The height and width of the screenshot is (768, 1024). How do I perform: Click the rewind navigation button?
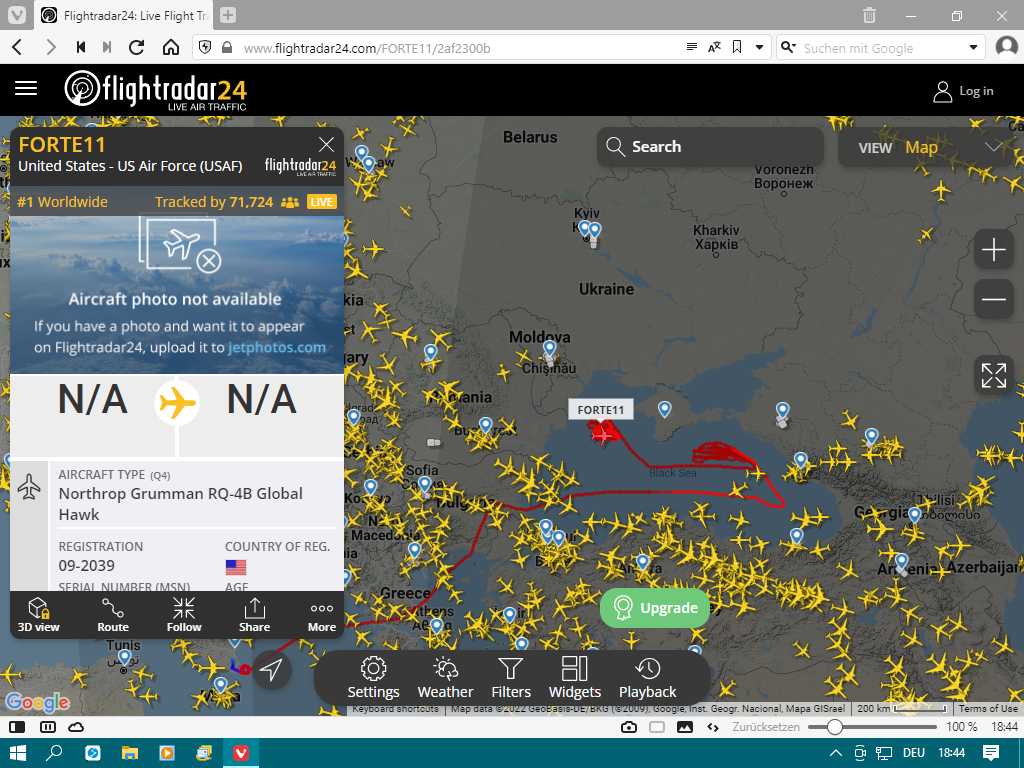pyautogui.click(x=81, y=48)
